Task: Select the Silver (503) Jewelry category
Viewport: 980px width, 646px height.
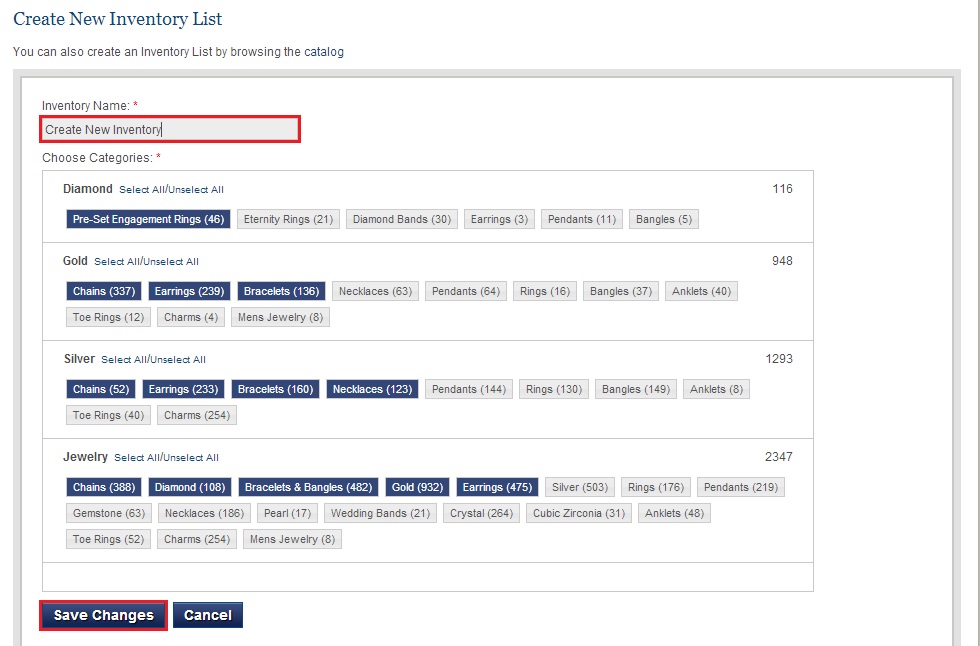Action: click(x=580, y=487)
